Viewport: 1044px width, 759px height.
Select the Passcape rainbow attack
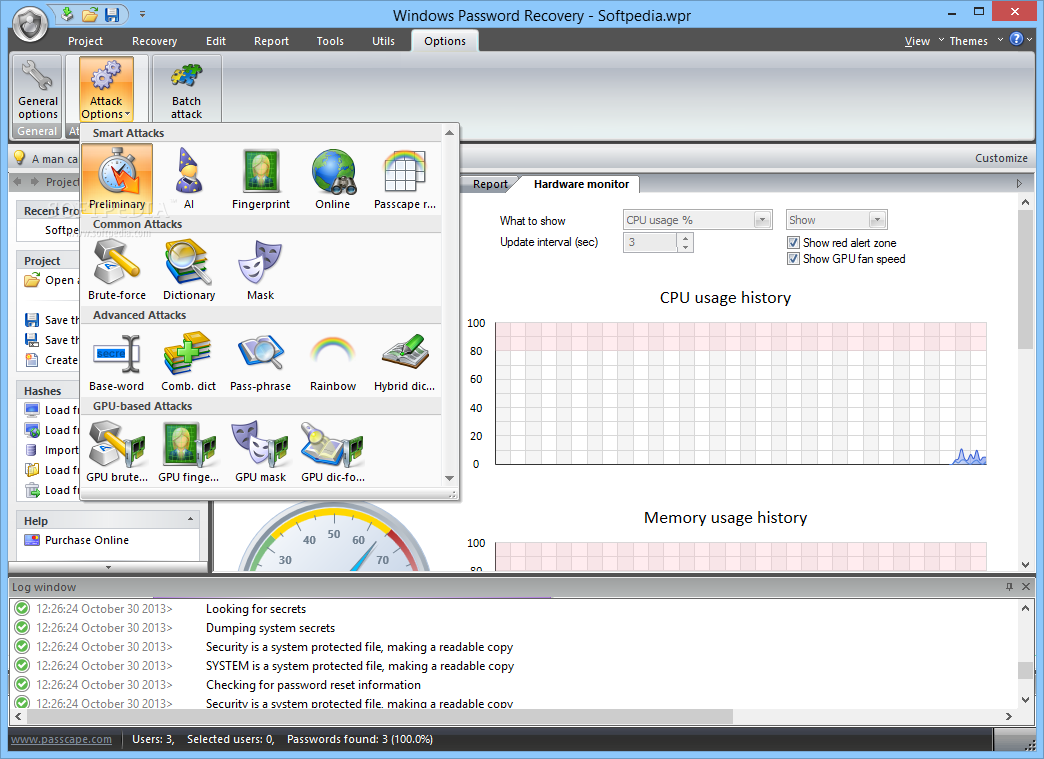pos(404,178)
